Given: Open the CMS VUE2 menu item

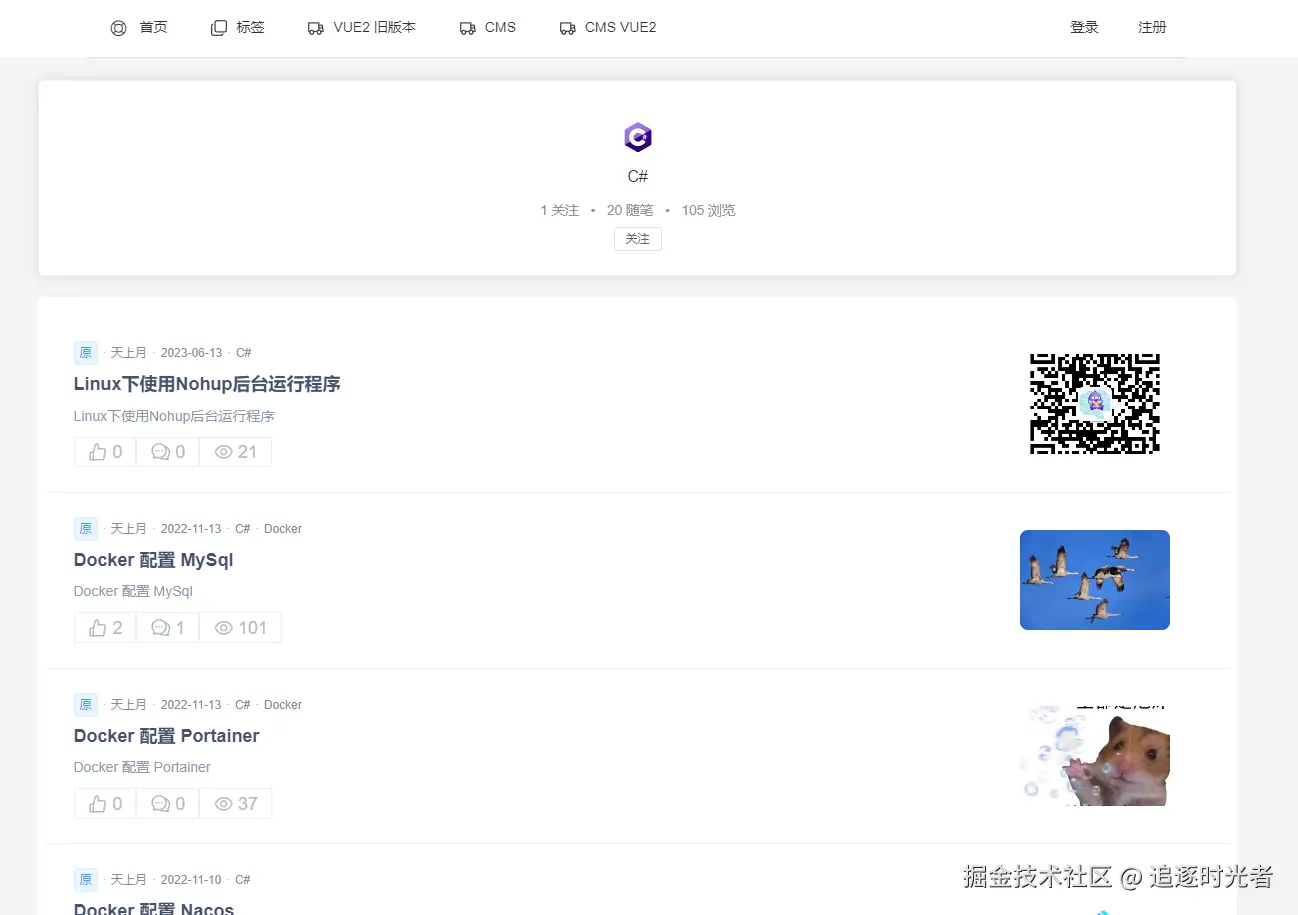Looking at the screenshot, I should tap(608, 28).
